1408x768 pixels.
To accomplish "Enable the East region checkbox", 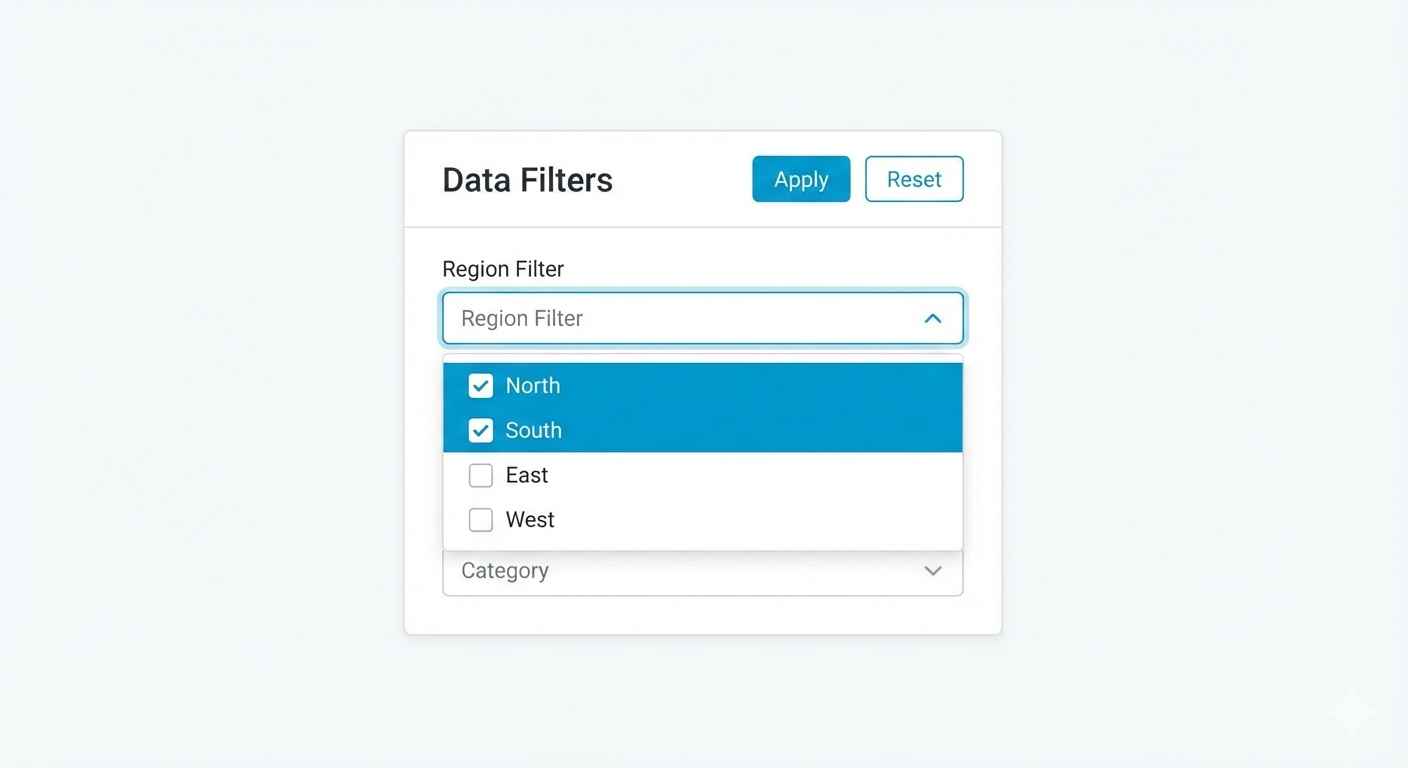I will [x=481, y=476].
